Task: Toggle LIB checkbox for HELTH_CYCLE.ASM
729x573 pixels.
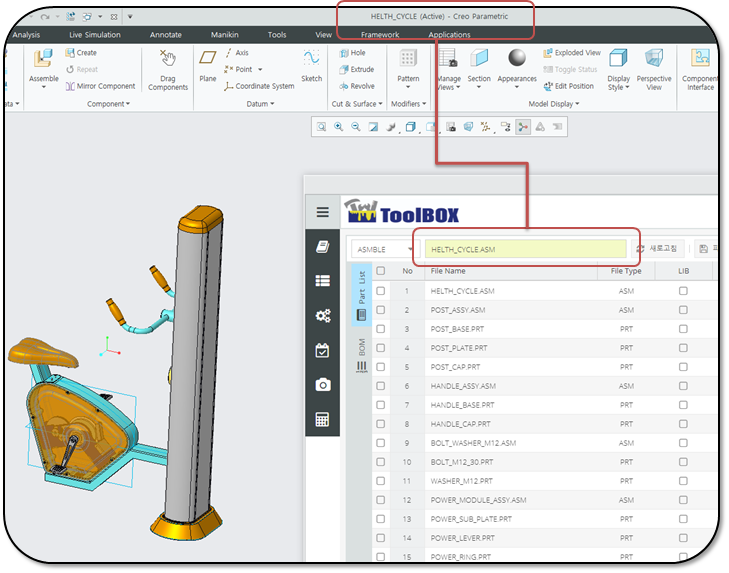Action: [x=683, y=291]
